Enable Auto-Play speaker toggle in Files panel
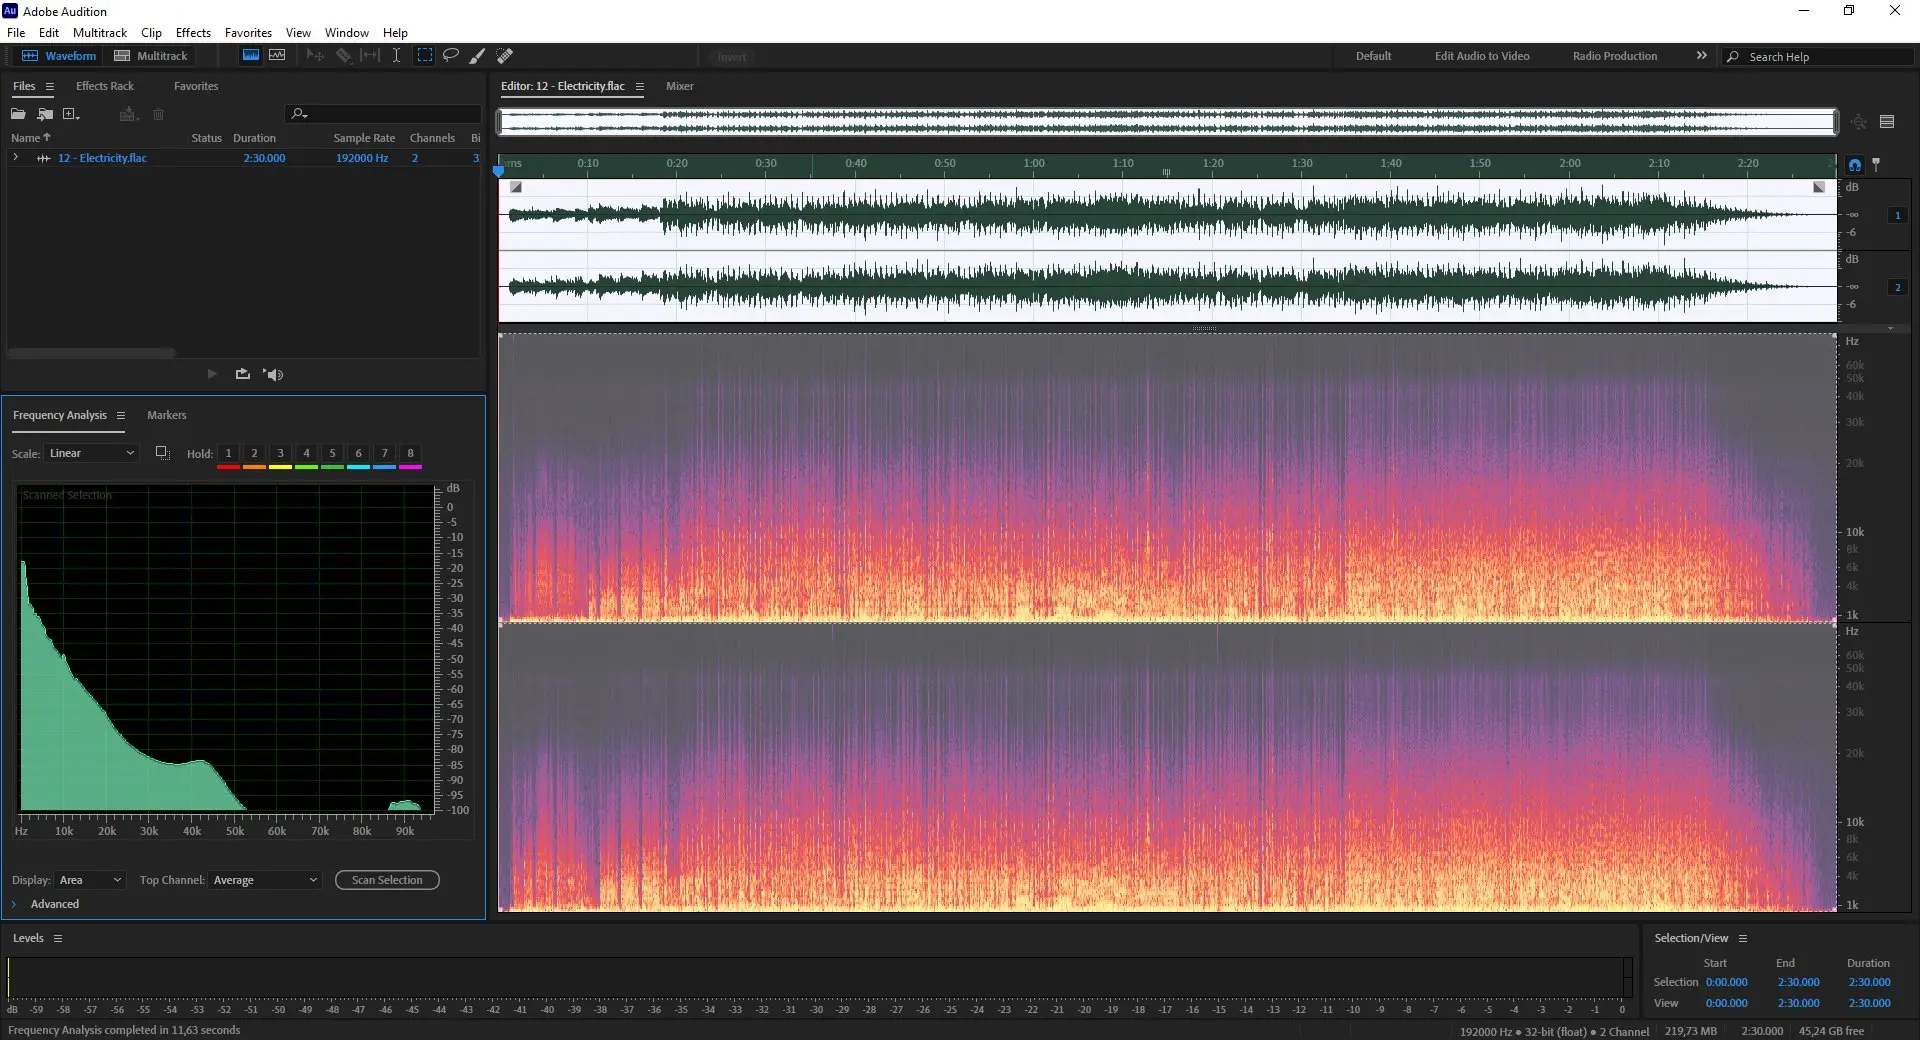This screenshot has width=1920, height=1040. 273,374
